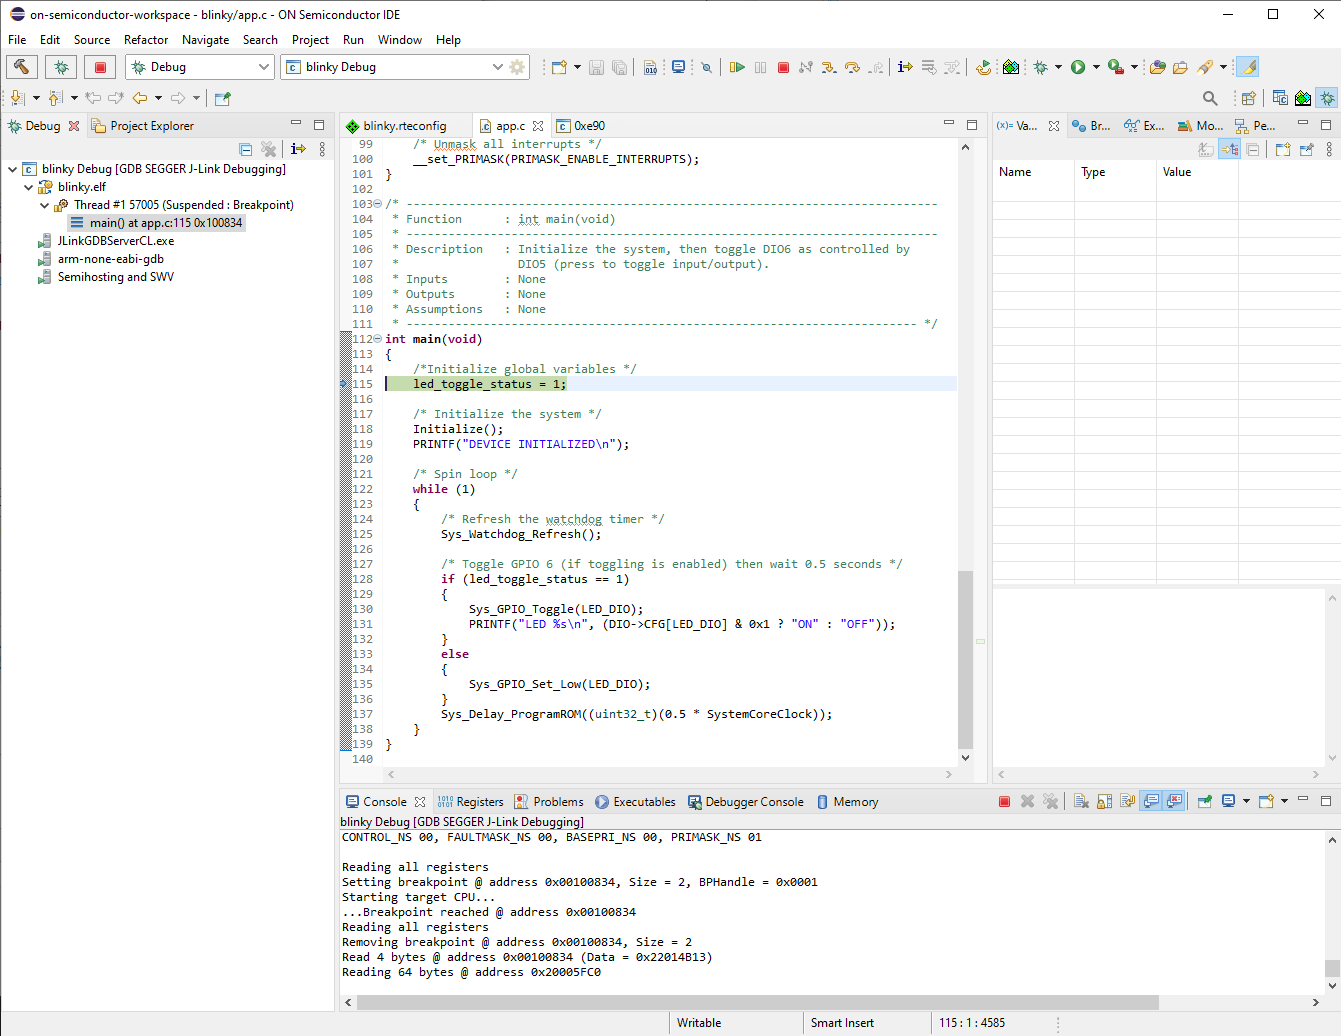This screenshot has height=1036, width=1341.
Task: Collapse the Thread #1 tree node
Action: coord(45,205)
